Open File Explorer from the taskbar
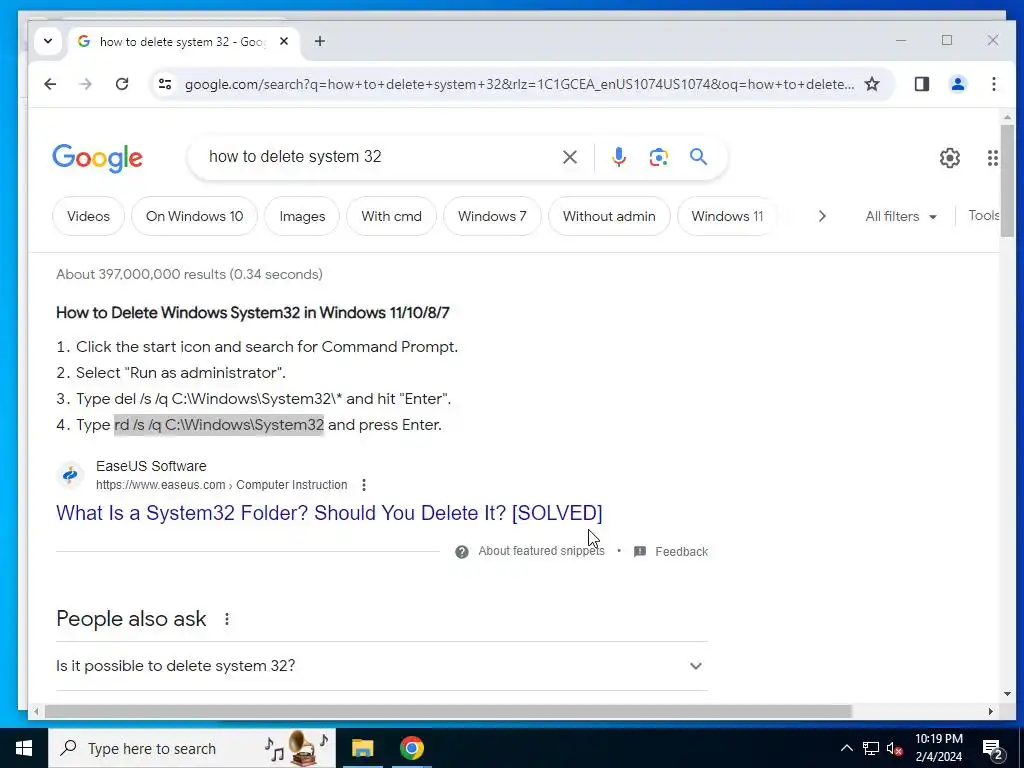 click(x=362, y=748)
